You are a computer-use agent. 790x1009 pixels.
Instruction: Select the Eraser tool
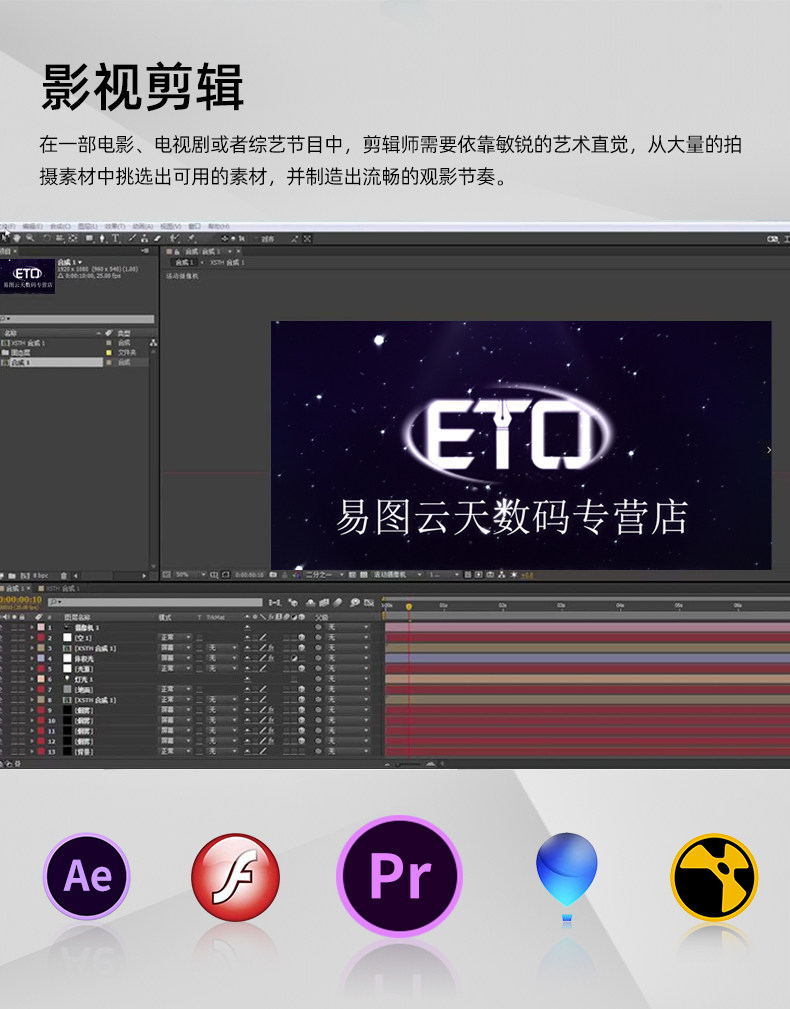point(157,239)
